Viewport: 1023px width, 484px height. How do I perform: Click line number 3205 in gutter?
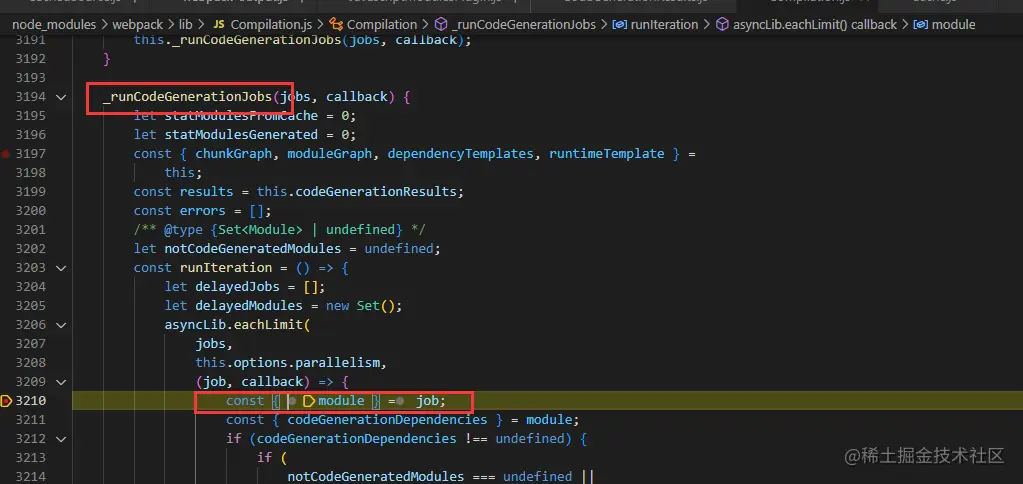click(x=31, y=305)
